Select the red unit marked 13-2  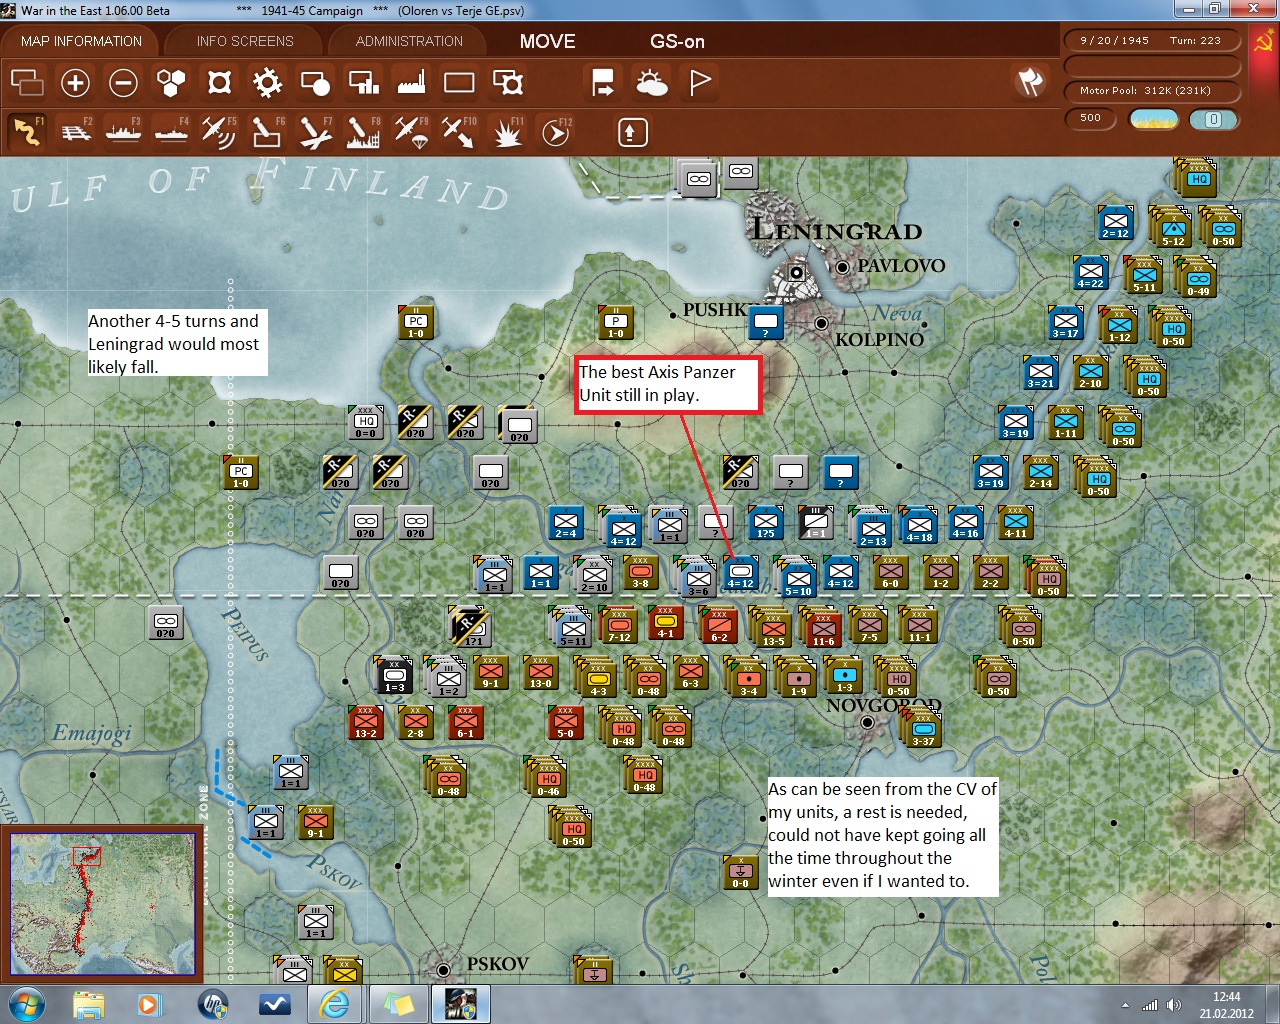[x=366, y=723]
